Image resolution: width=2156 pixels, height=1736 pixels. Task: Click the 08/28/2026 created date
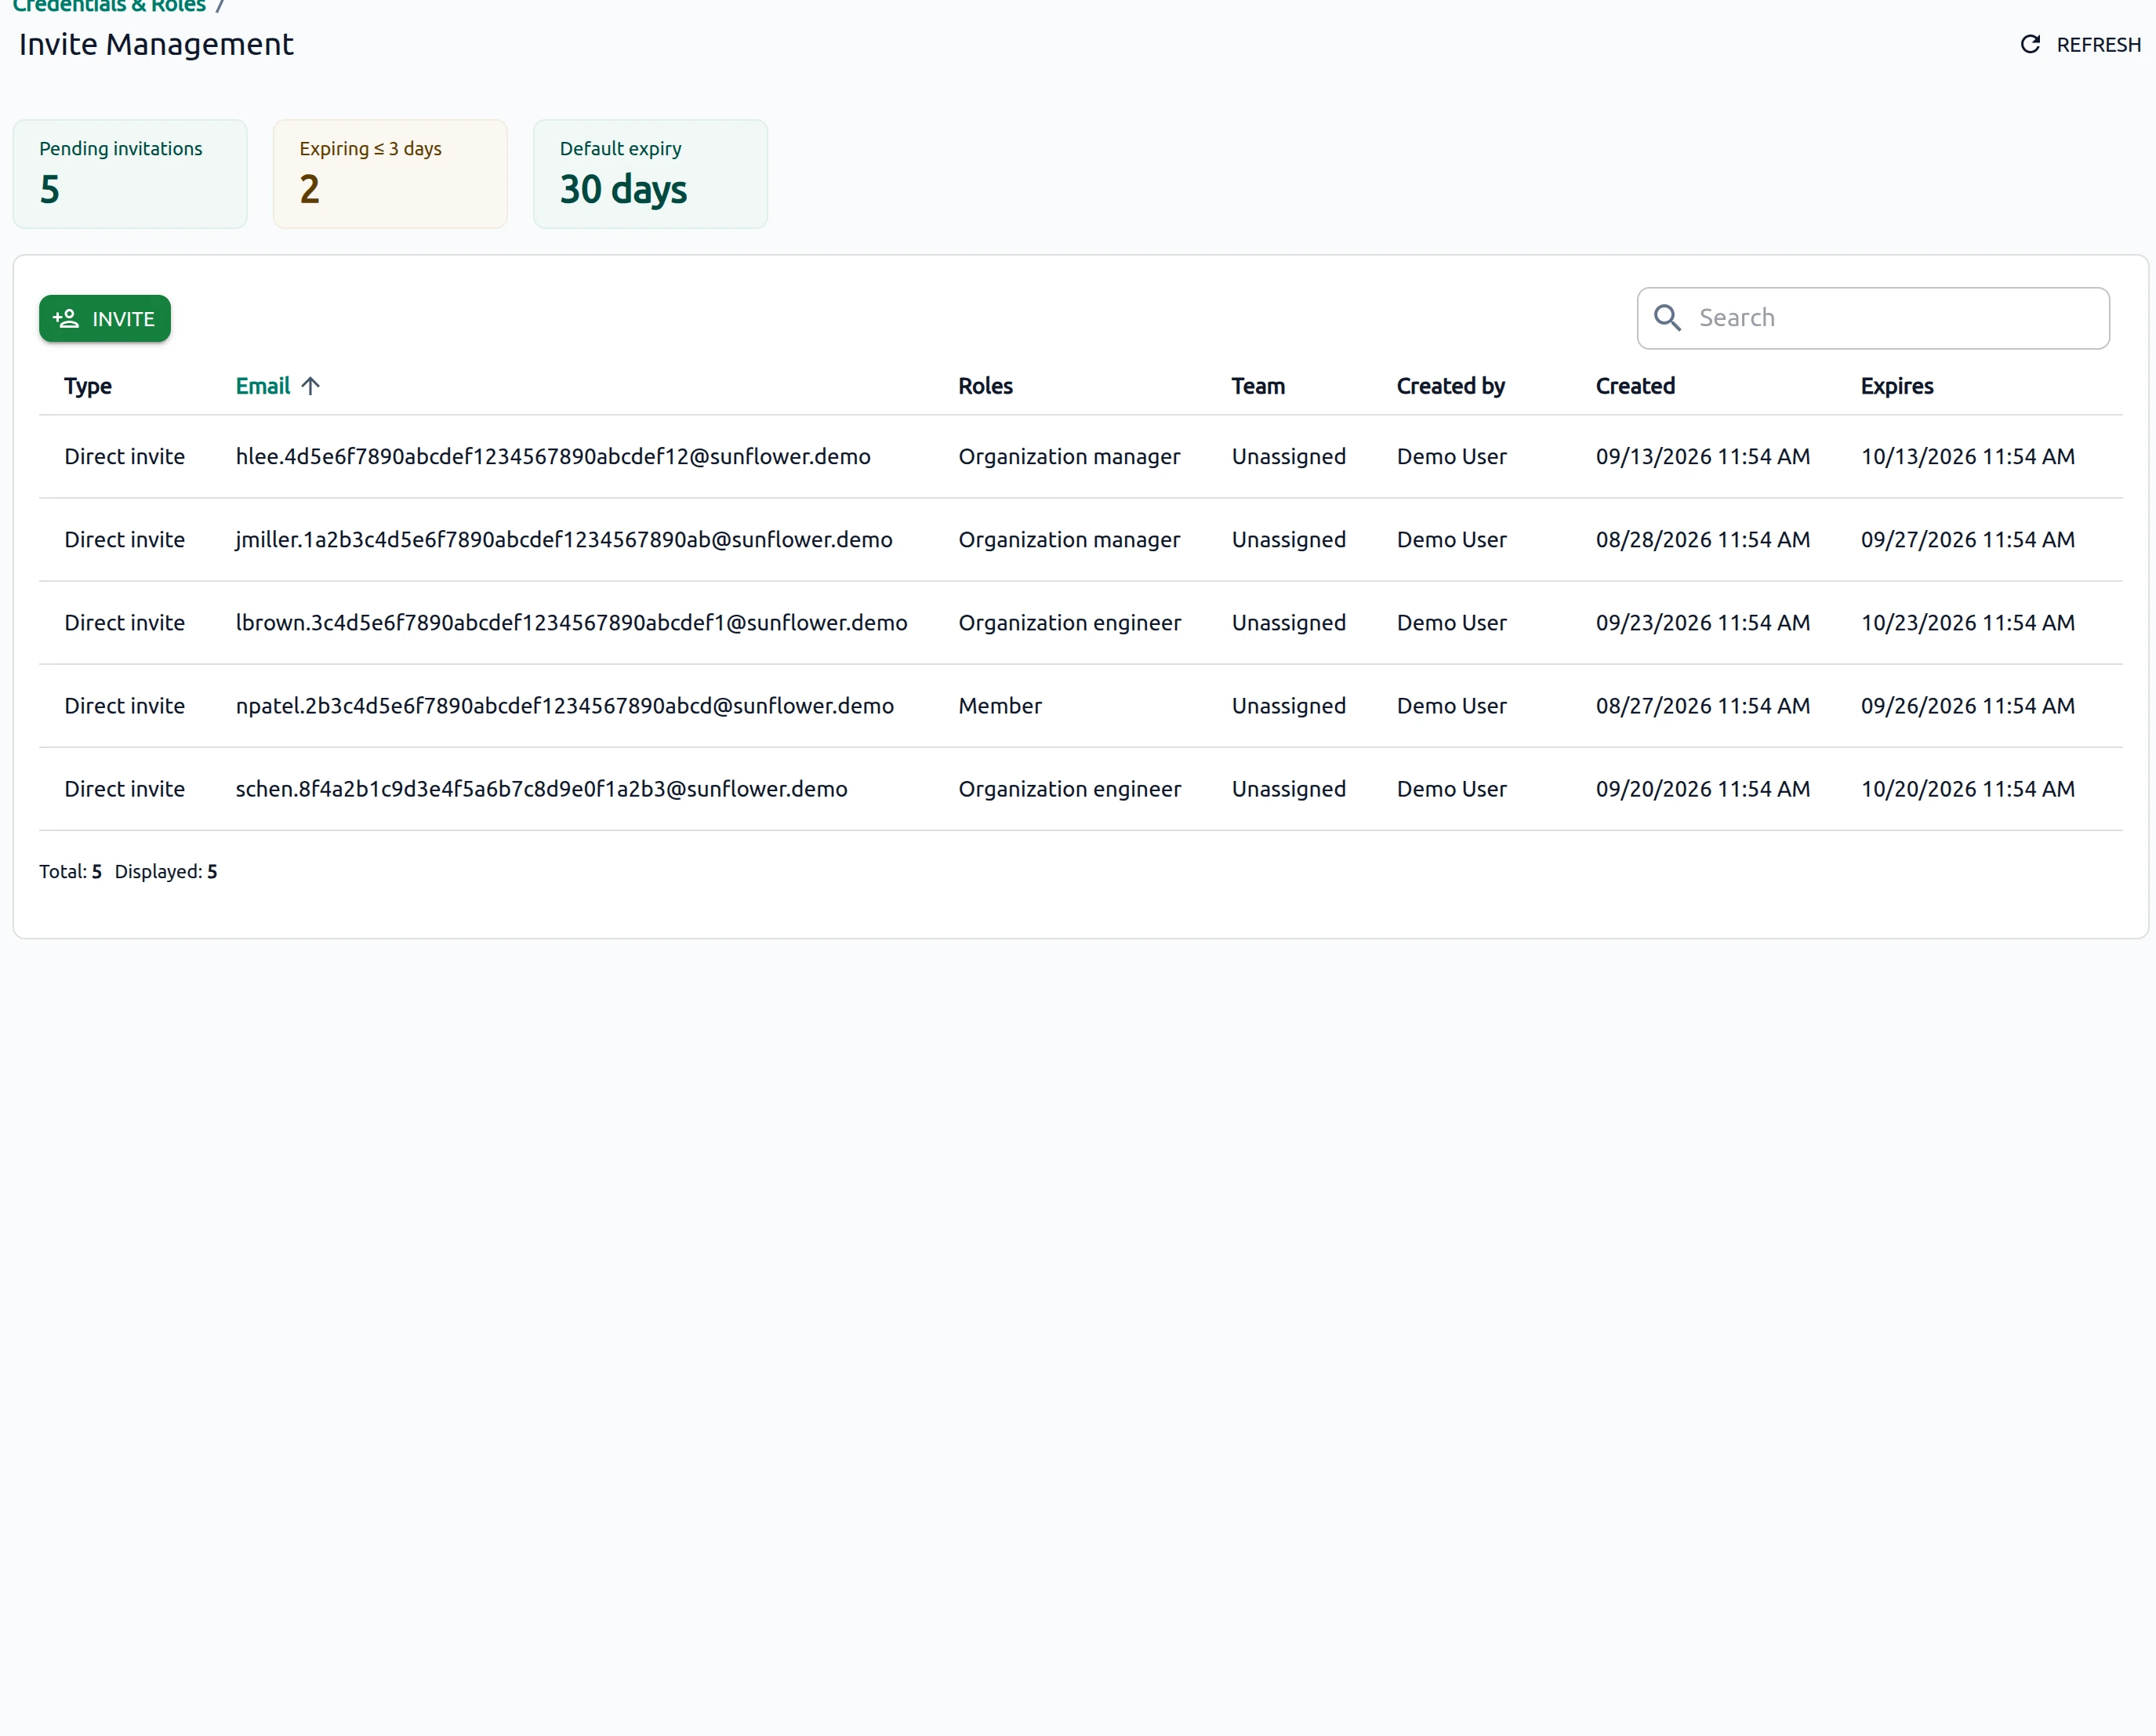[1703, 540]
